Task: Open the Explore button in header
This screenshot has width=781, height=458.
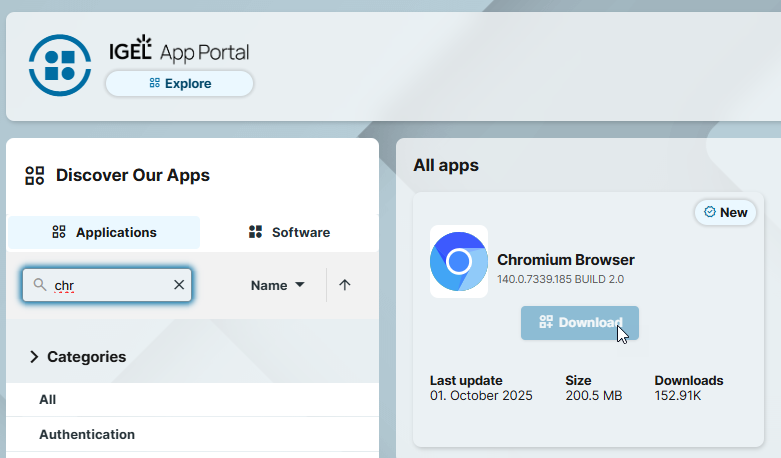Action: point(180,84)
